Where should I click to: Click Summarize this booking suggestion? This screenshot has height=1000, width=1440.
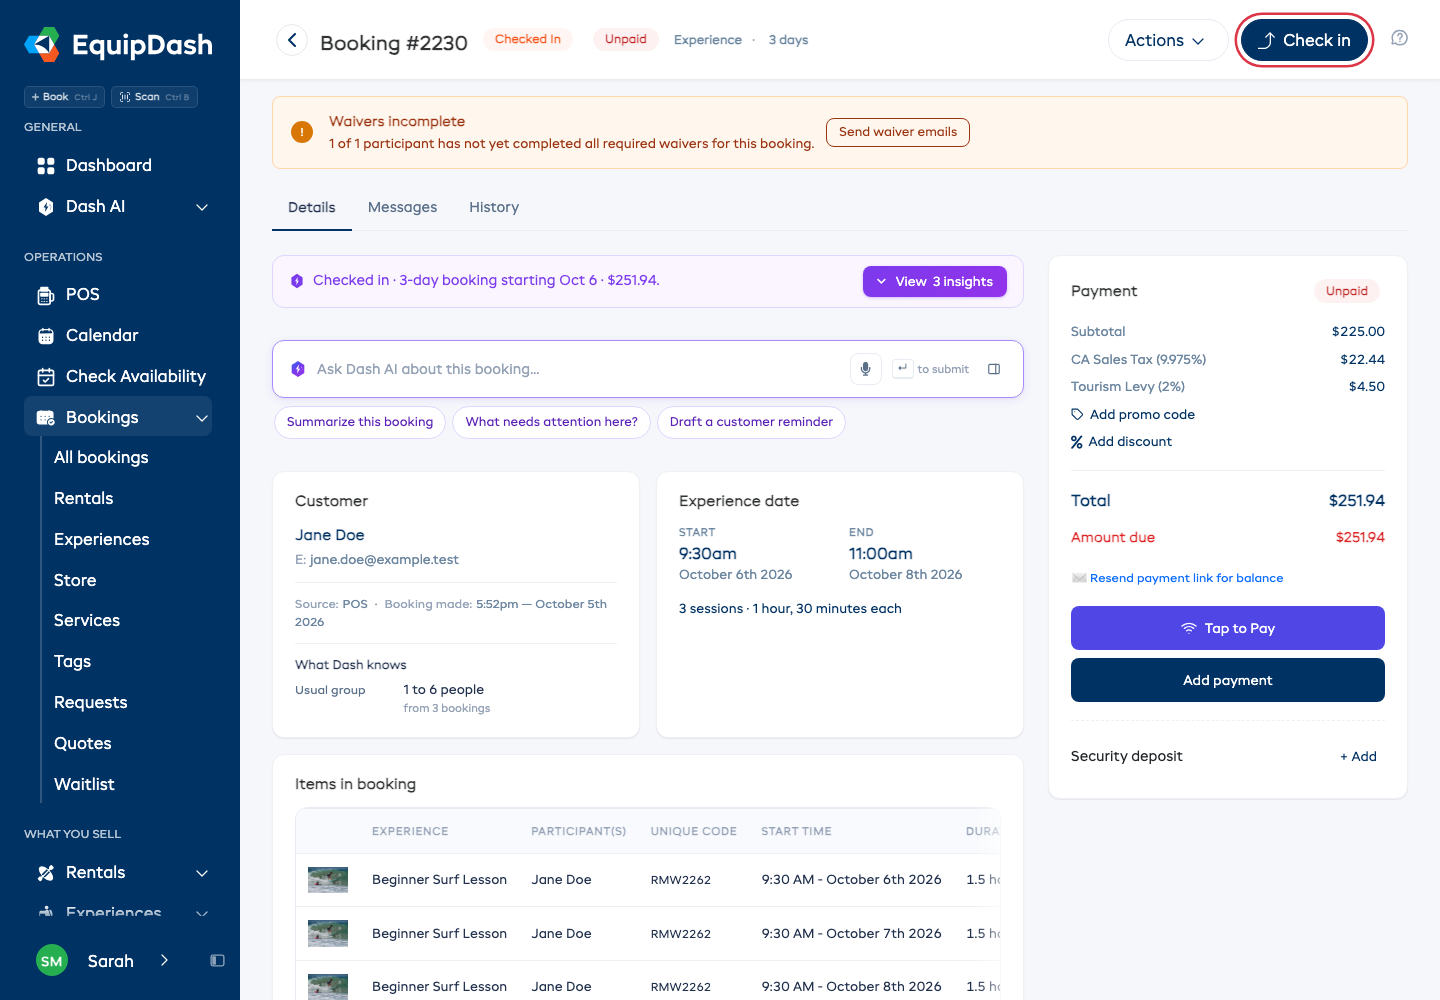tap(360, 422)
